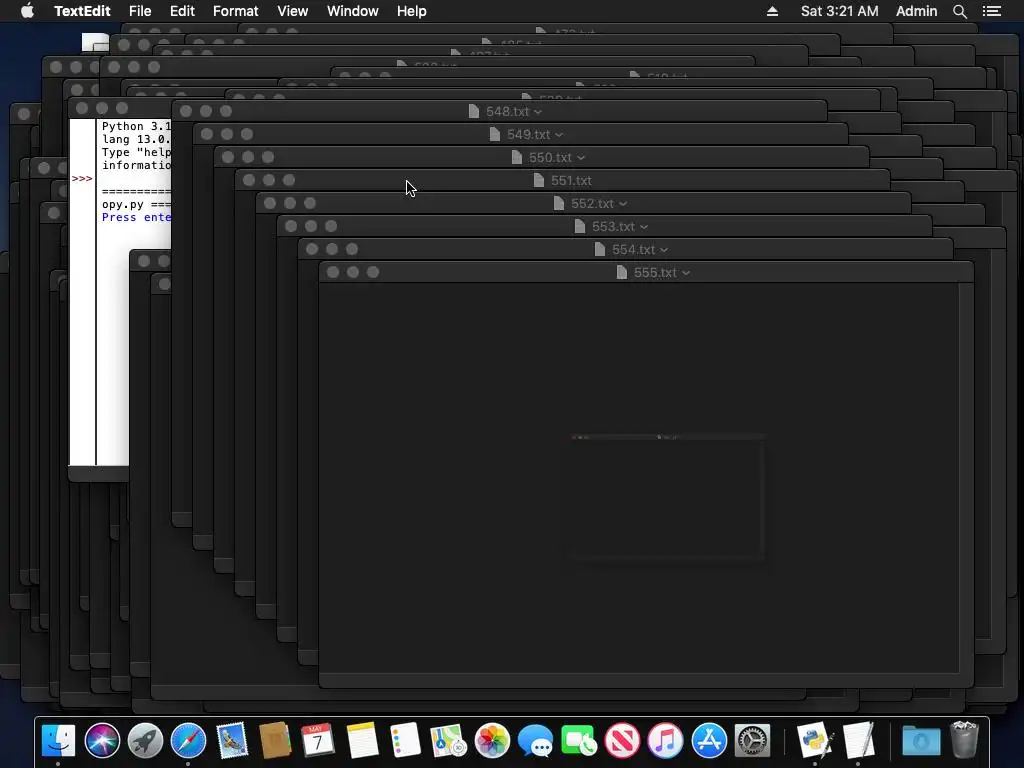1024x768 pixels.
Task: Click the >>> prompt in Python shell
Action: coord(82,178)
